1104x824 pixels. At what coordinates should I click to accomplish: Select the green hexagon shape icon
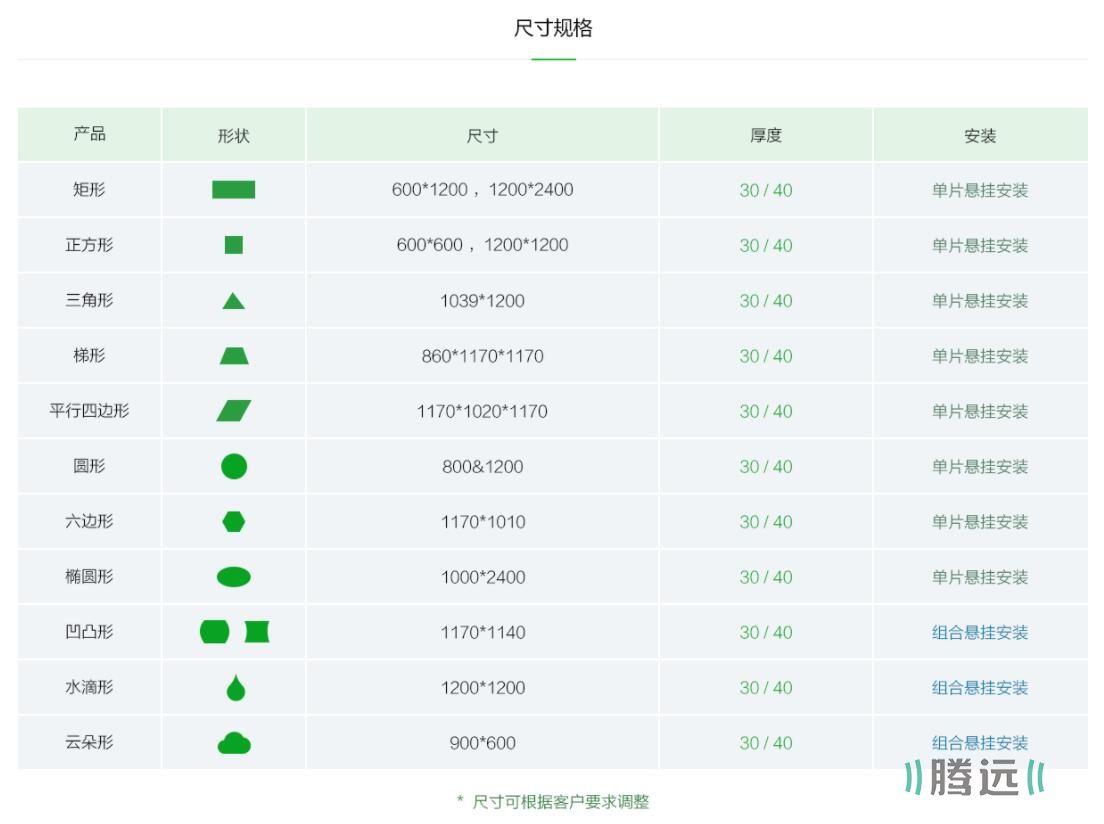pyautogui.click(x=233, y=522)
